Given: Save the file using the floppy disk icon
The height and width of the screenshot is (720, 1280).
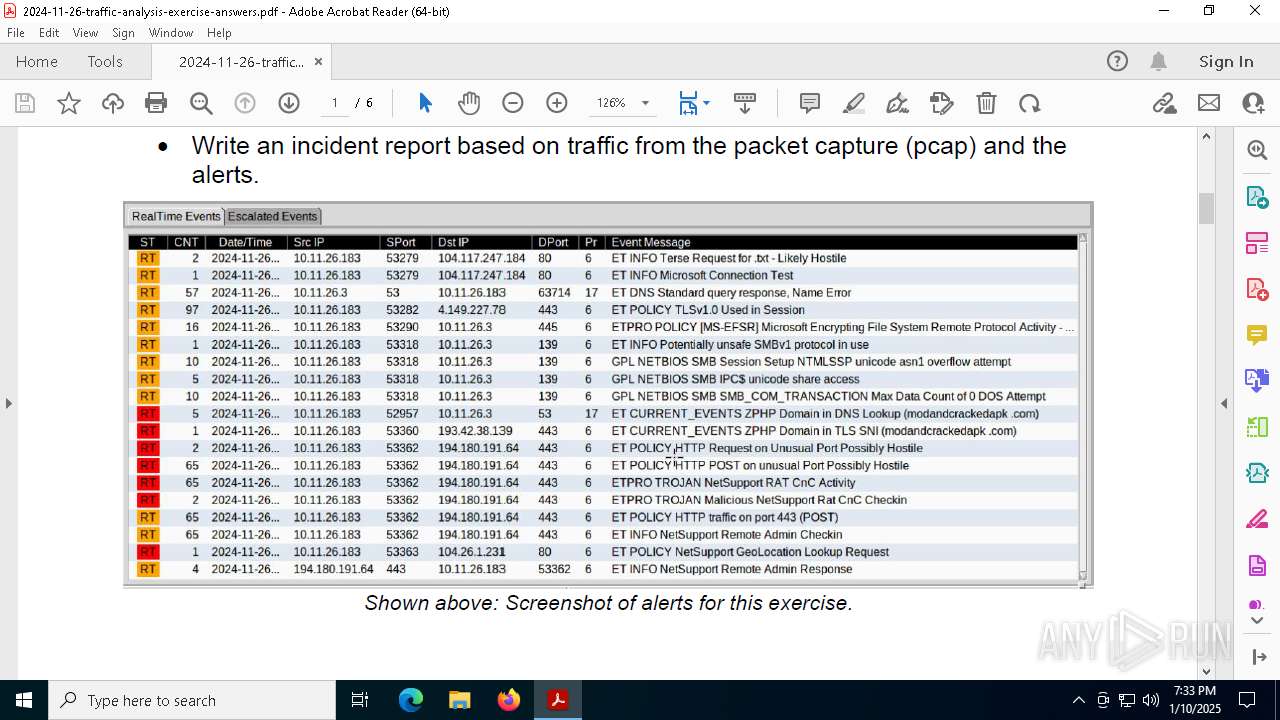Looking at the screenshot, I should (x=25, y=103).
